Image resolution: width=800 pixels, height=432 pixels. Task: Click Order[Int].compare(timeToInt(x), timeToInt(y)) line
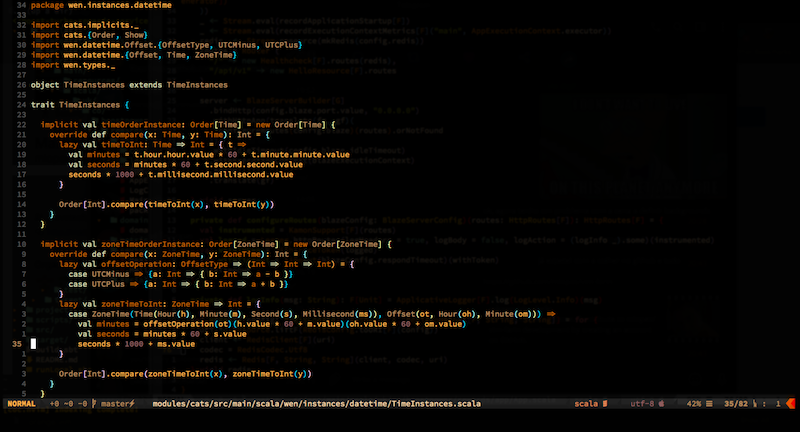point(166,205)
